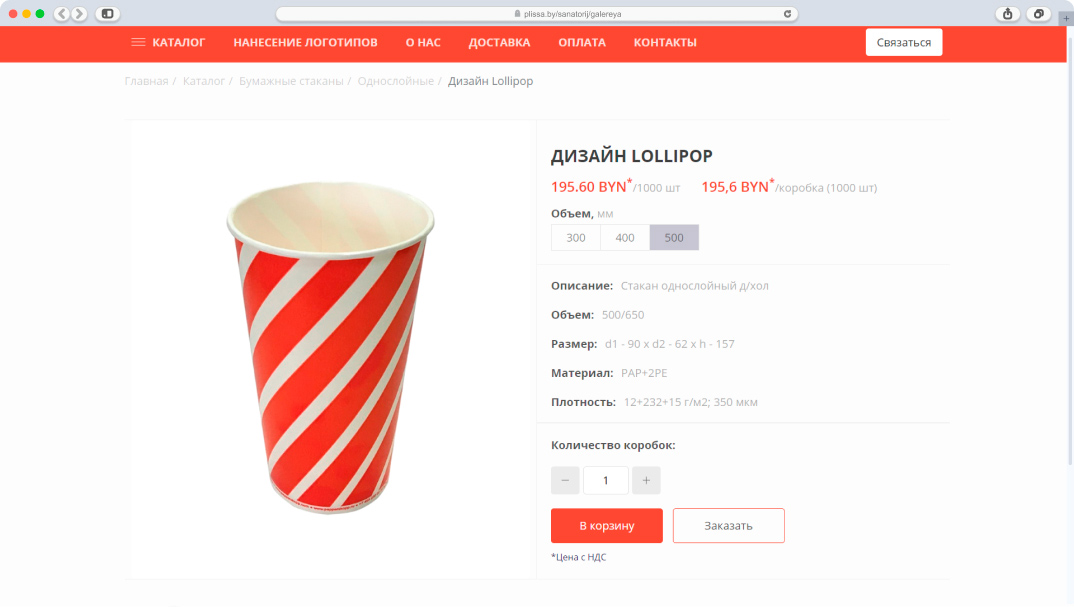1074x607 pixels.
Task: Click the Заказать button
Action: pos(729,525)
